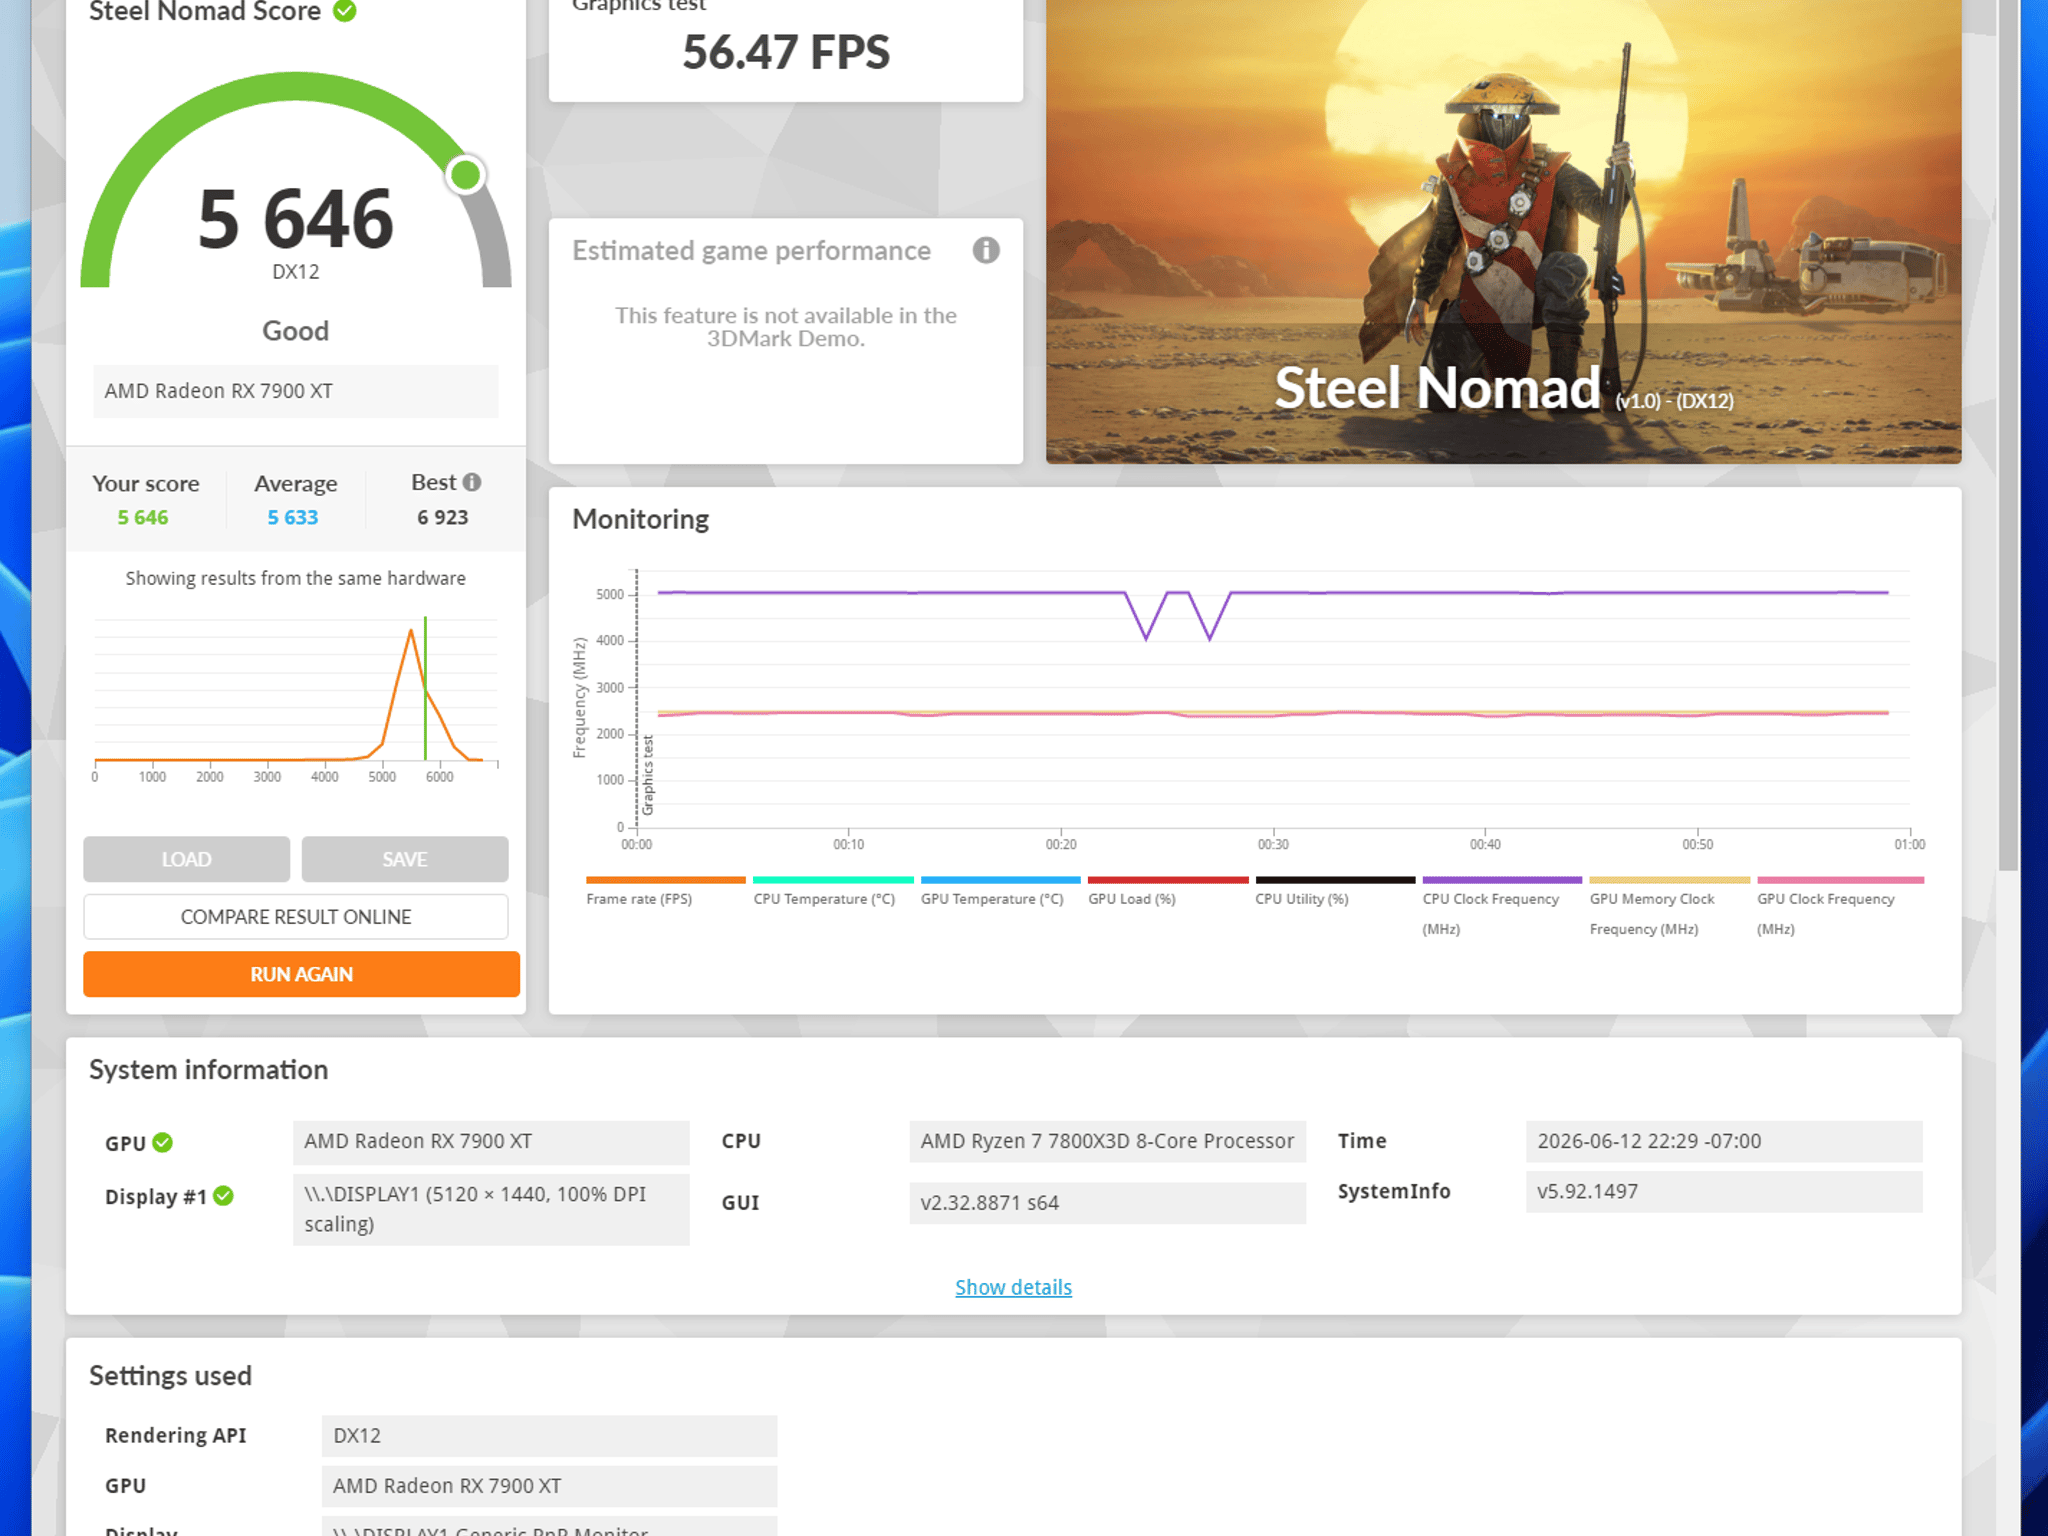Toggle the Frame rate (FPS) legend series
The height and width of the screenshot is (1536, 2048).
(666, 892)
